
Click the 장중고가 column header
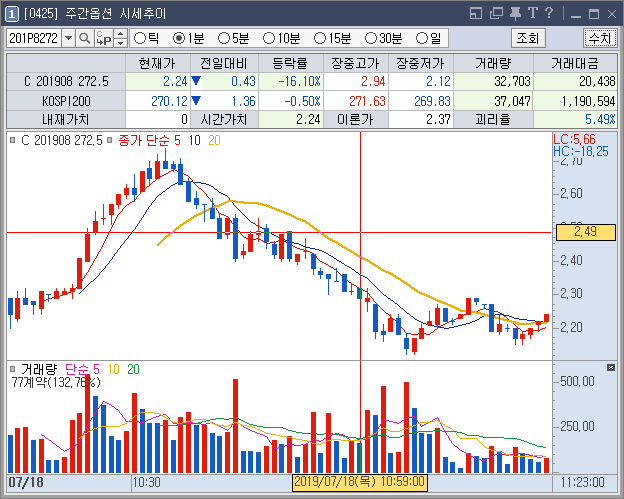[355, 63]
